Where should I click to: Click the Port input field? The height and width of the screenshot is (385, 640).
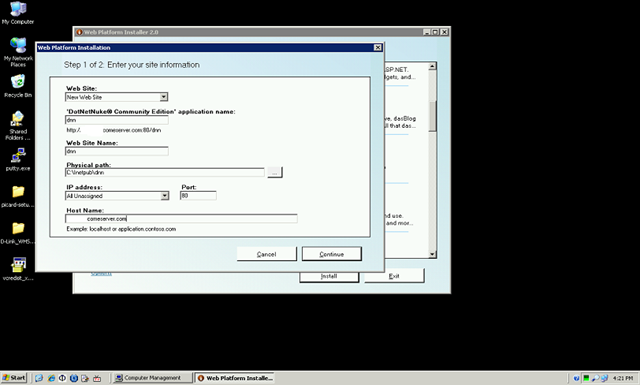[x=198, y=196]
